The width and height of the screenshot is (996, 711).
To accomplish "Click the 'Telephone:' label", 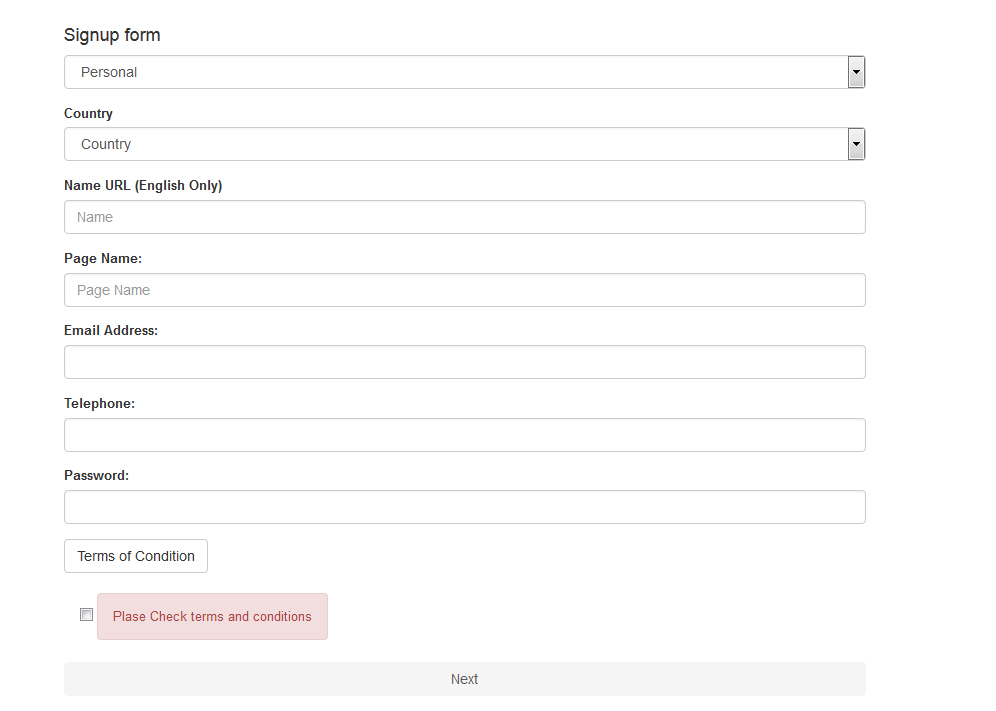I will pyautogui.click(x=99, y=403).
